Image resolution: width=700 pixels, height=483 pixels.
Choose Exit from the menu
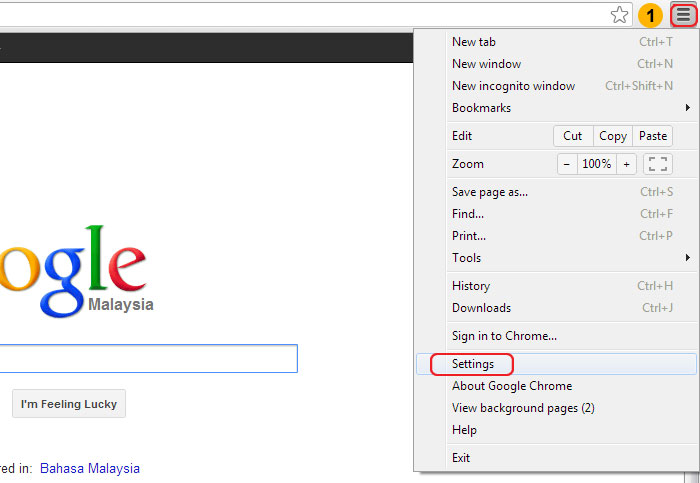pyautogui.click(x=556, y=458)
